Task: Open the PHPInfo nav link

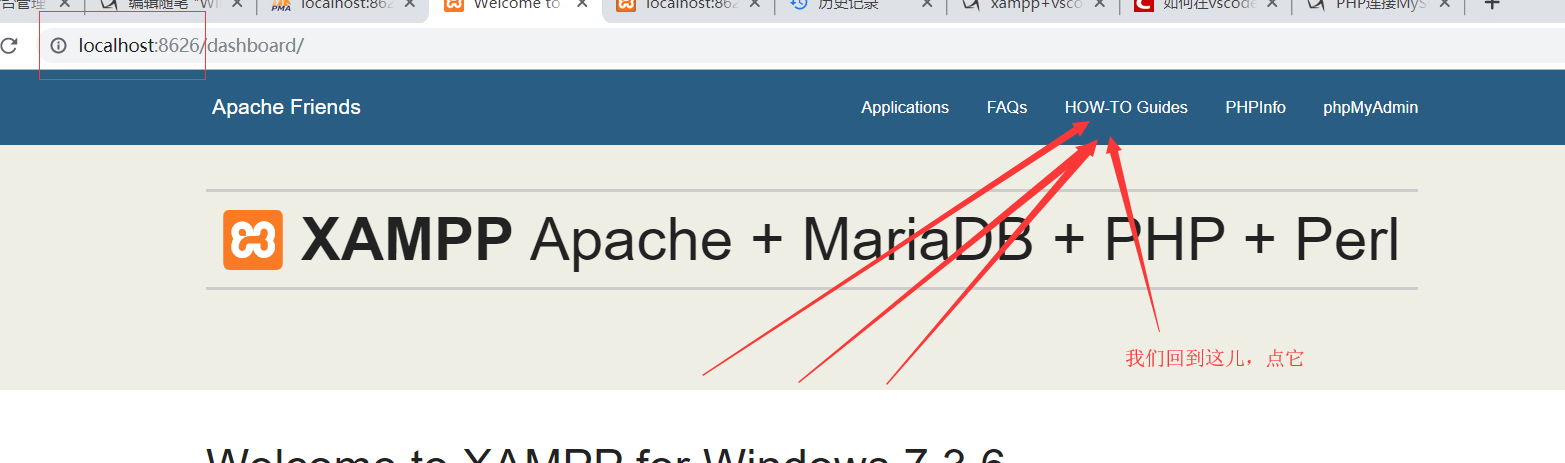Action: point(1256,108)
